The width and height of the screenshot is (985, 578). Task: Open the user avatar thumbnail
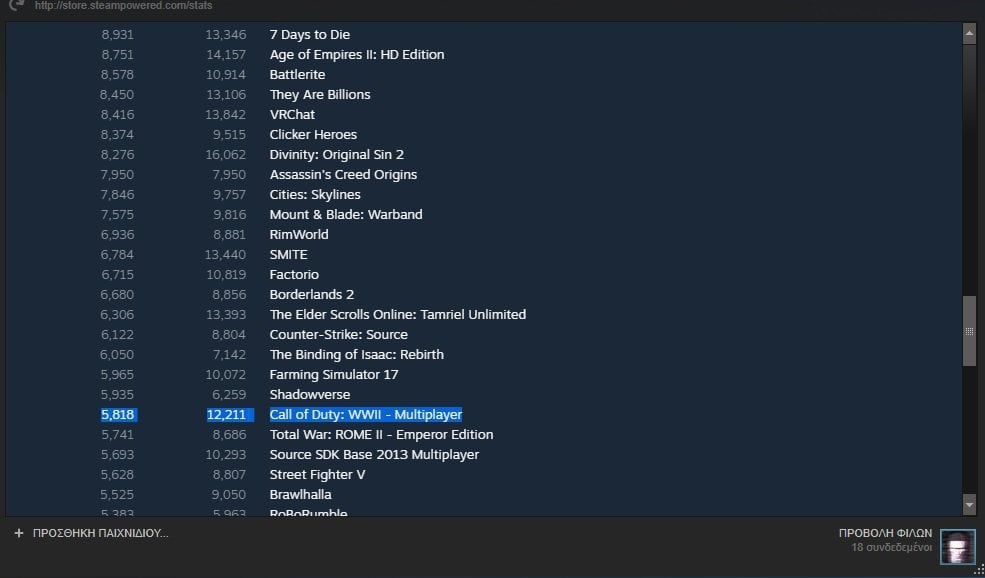(x=958, y=547)
